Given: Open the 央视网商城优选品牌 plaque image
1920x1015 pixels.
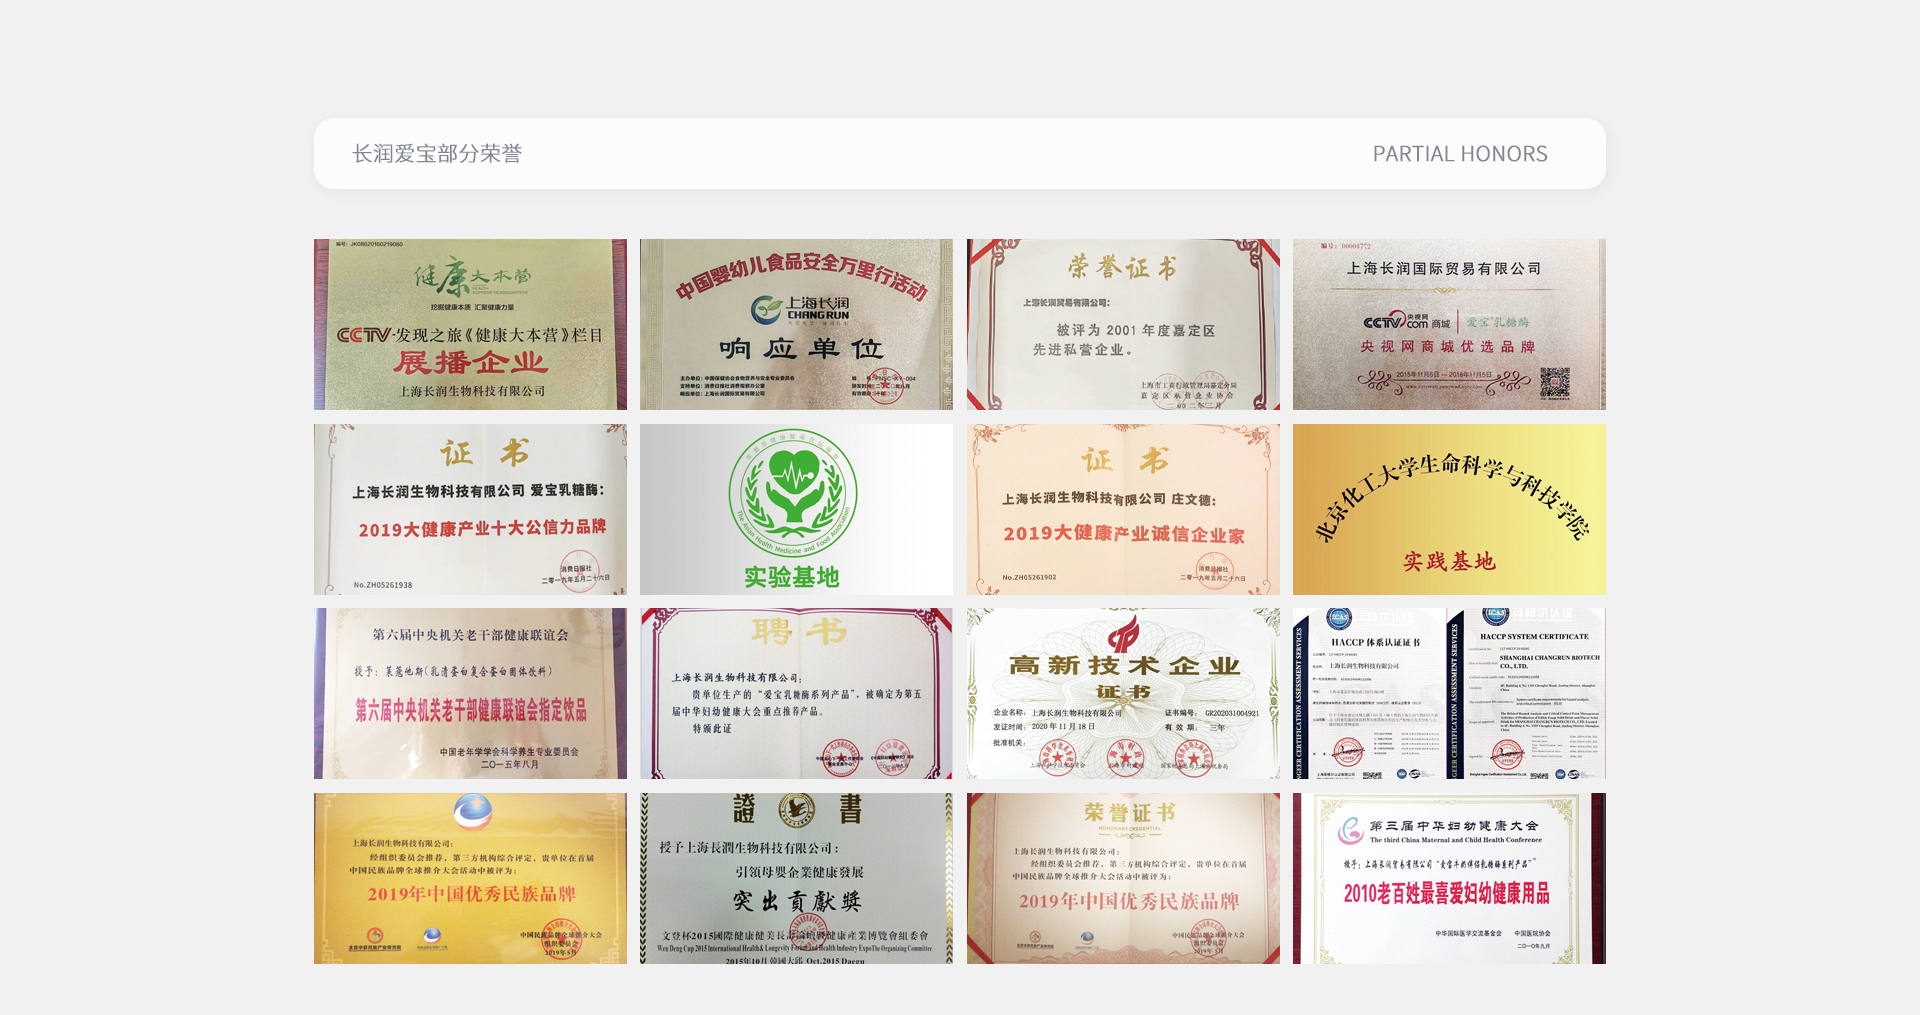Looking at the screenshot, I should 1449,324.
